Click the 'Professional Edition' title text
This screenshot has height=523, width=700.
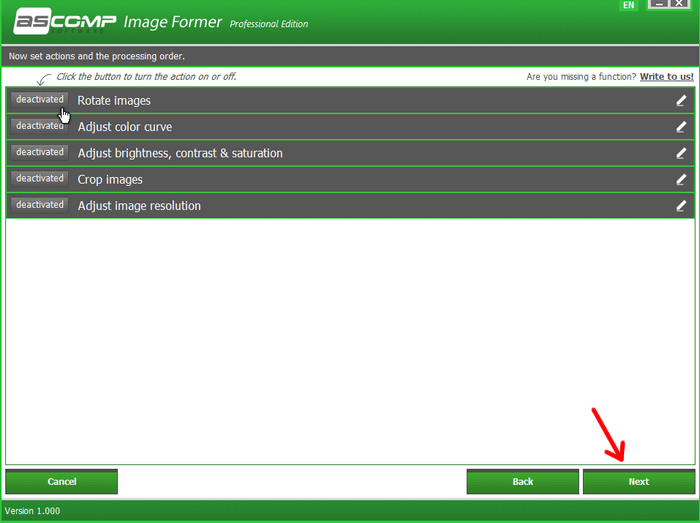269,24
